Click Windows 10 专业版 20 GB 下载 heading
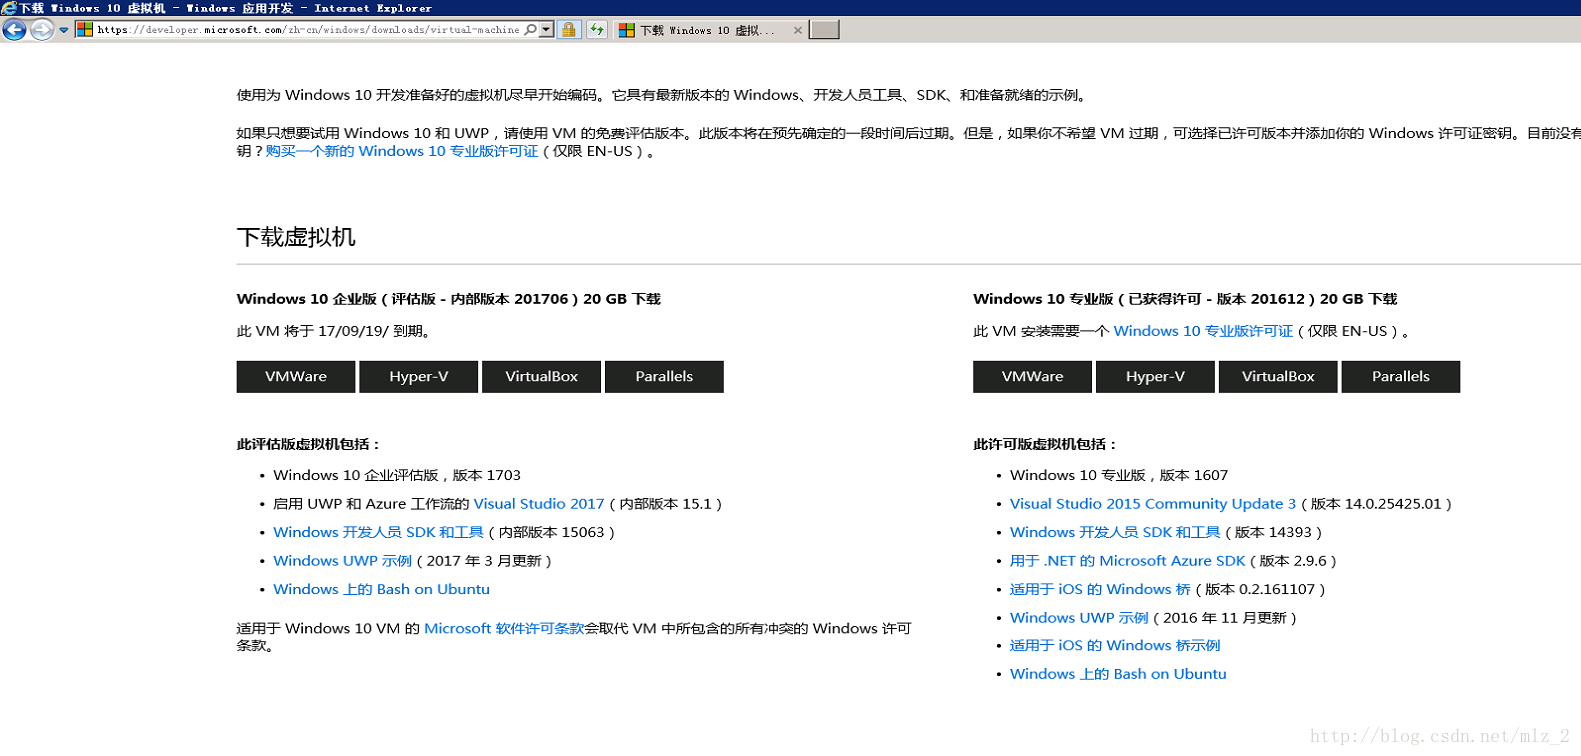This screenshot has height=756, width=1581. point(1185,299)
